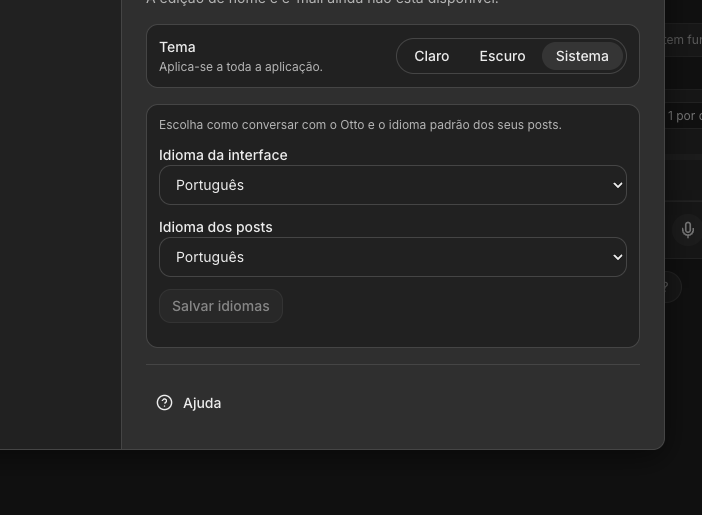Image resolution: width=702 pixels, height=515 pixels.
Task: Click the Tema label text
Action: [x=177, y=47]
